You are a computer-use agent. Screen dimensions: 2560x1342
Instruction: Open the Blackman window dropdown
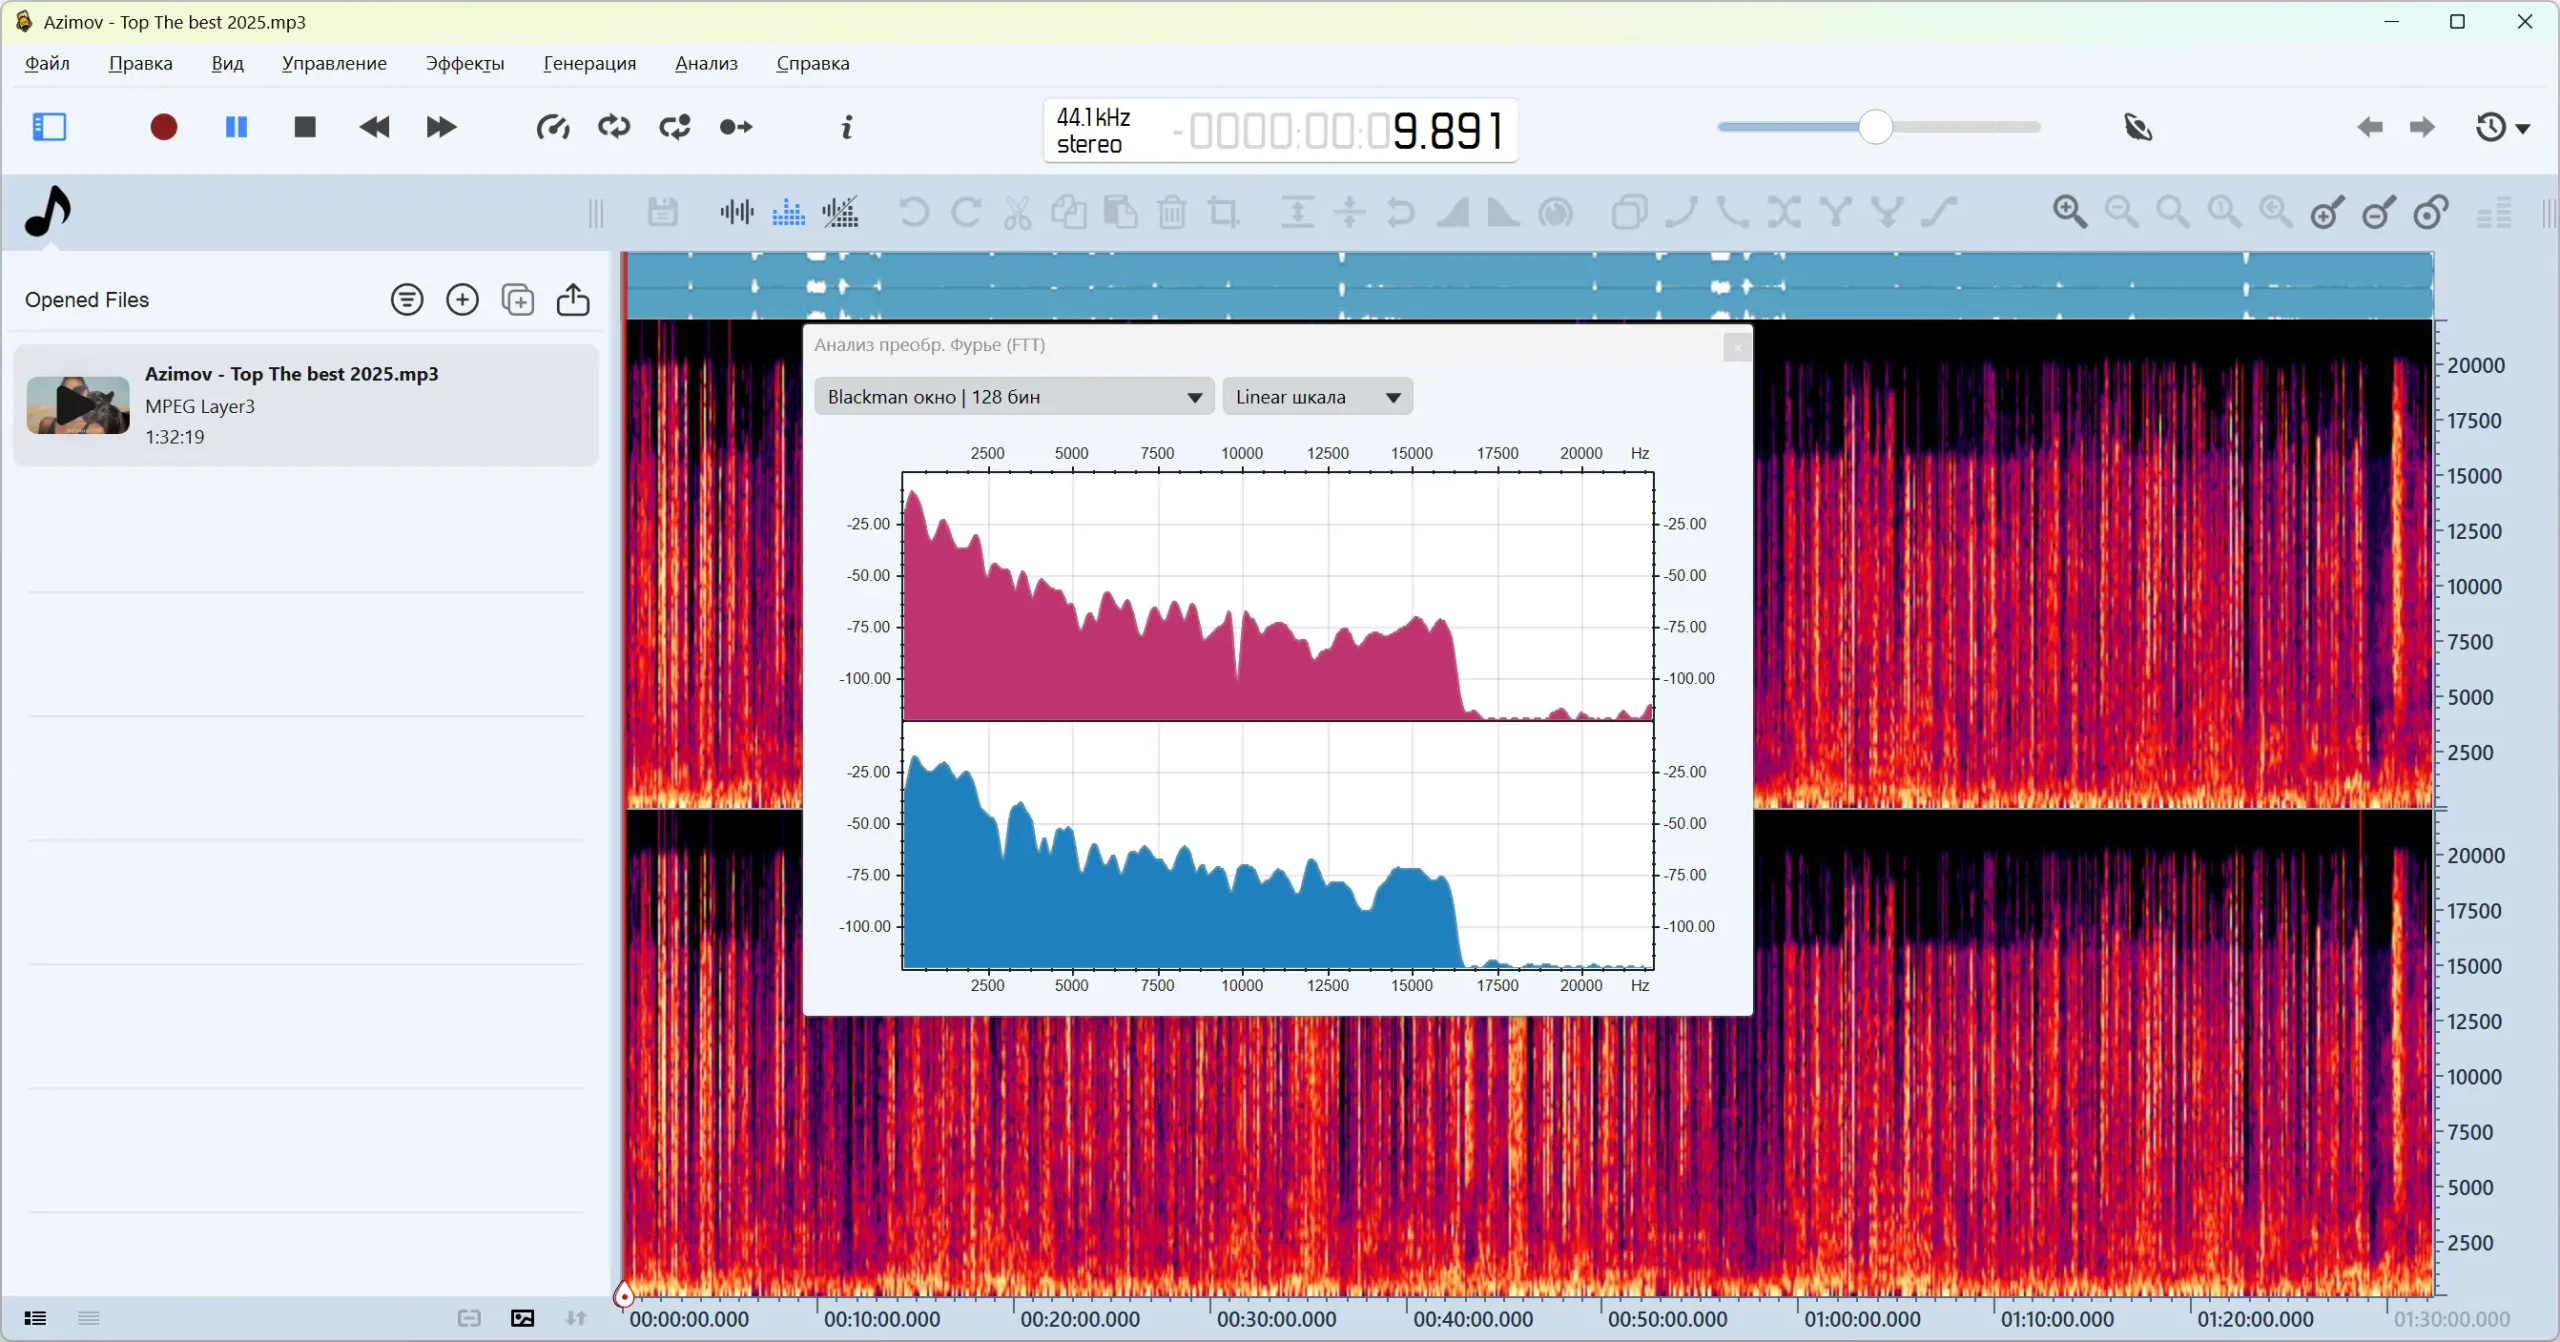(1014, 397)
